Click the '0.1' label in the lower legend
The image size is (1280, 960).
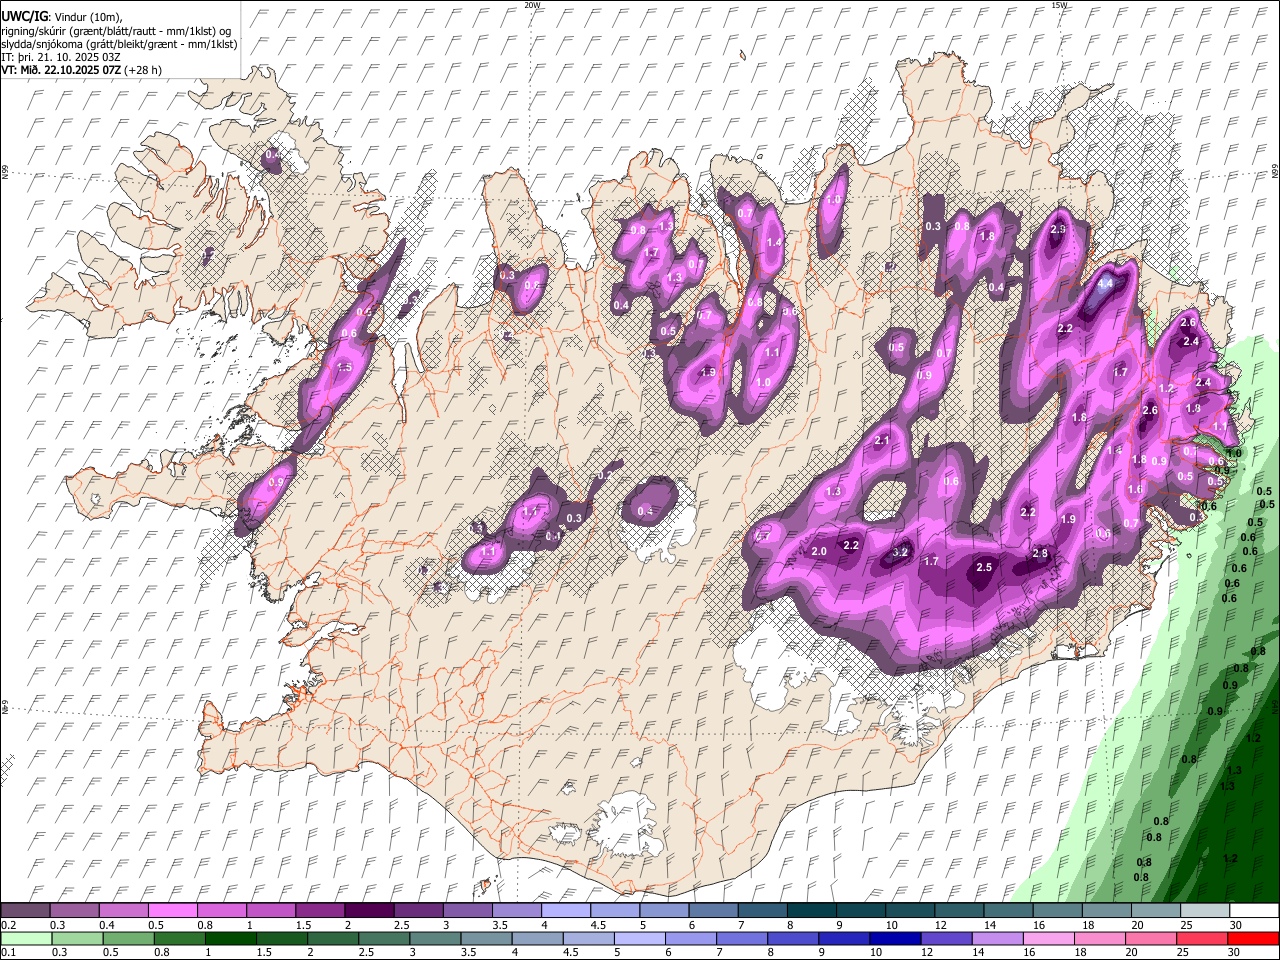(x=8, y=952)
